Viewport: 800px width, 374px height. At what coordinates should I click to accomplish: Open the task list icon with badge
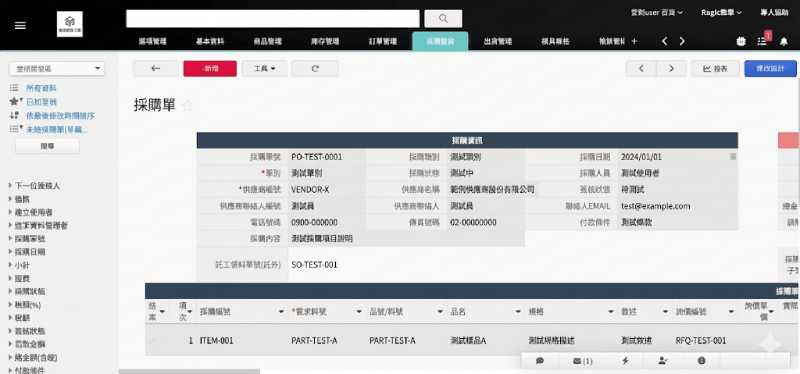click(762, 41)
